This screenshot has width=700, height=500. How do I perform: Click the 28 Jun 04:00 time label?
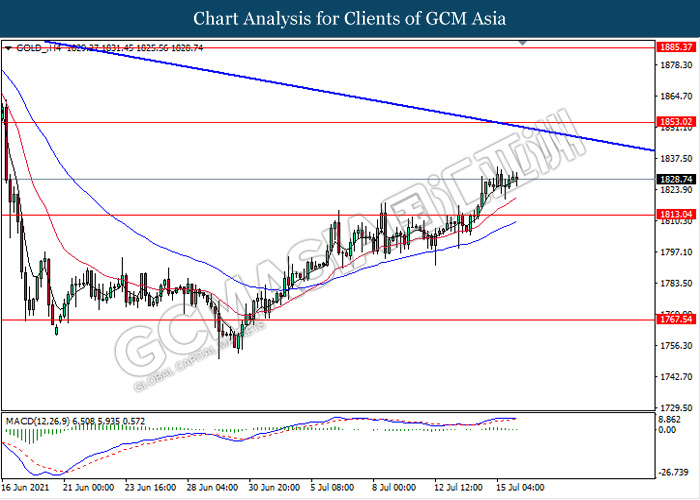[212, 487]
